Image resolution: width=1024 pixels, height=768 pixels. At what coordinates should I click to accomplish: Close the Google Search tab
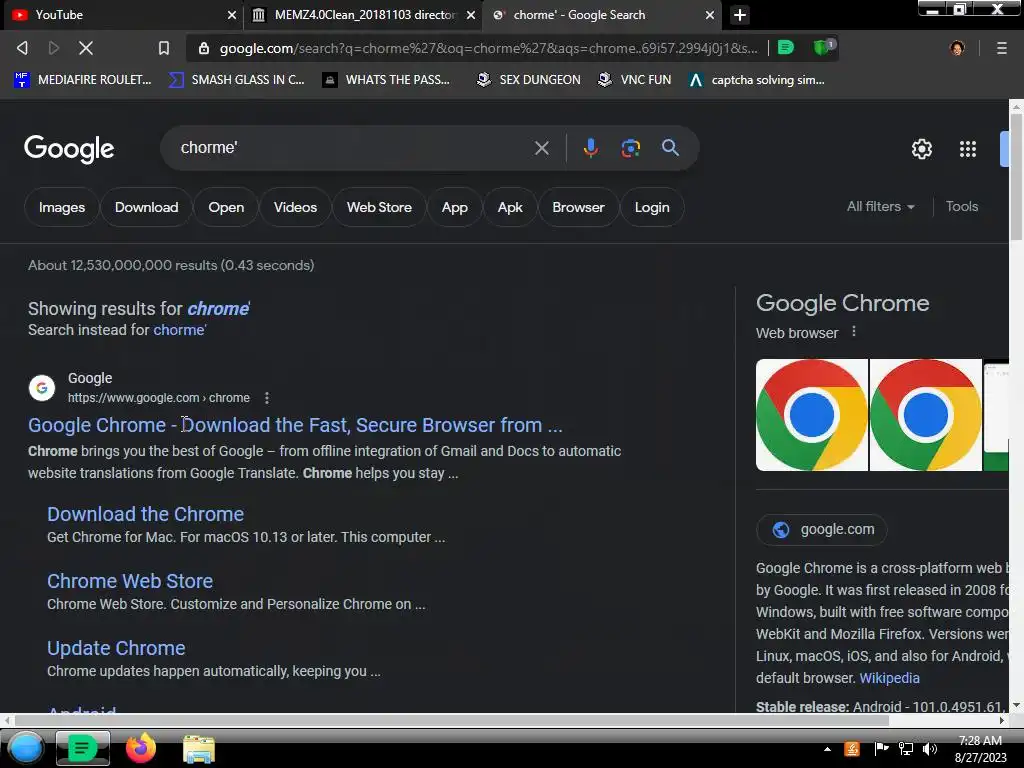(x=710, y=14)
